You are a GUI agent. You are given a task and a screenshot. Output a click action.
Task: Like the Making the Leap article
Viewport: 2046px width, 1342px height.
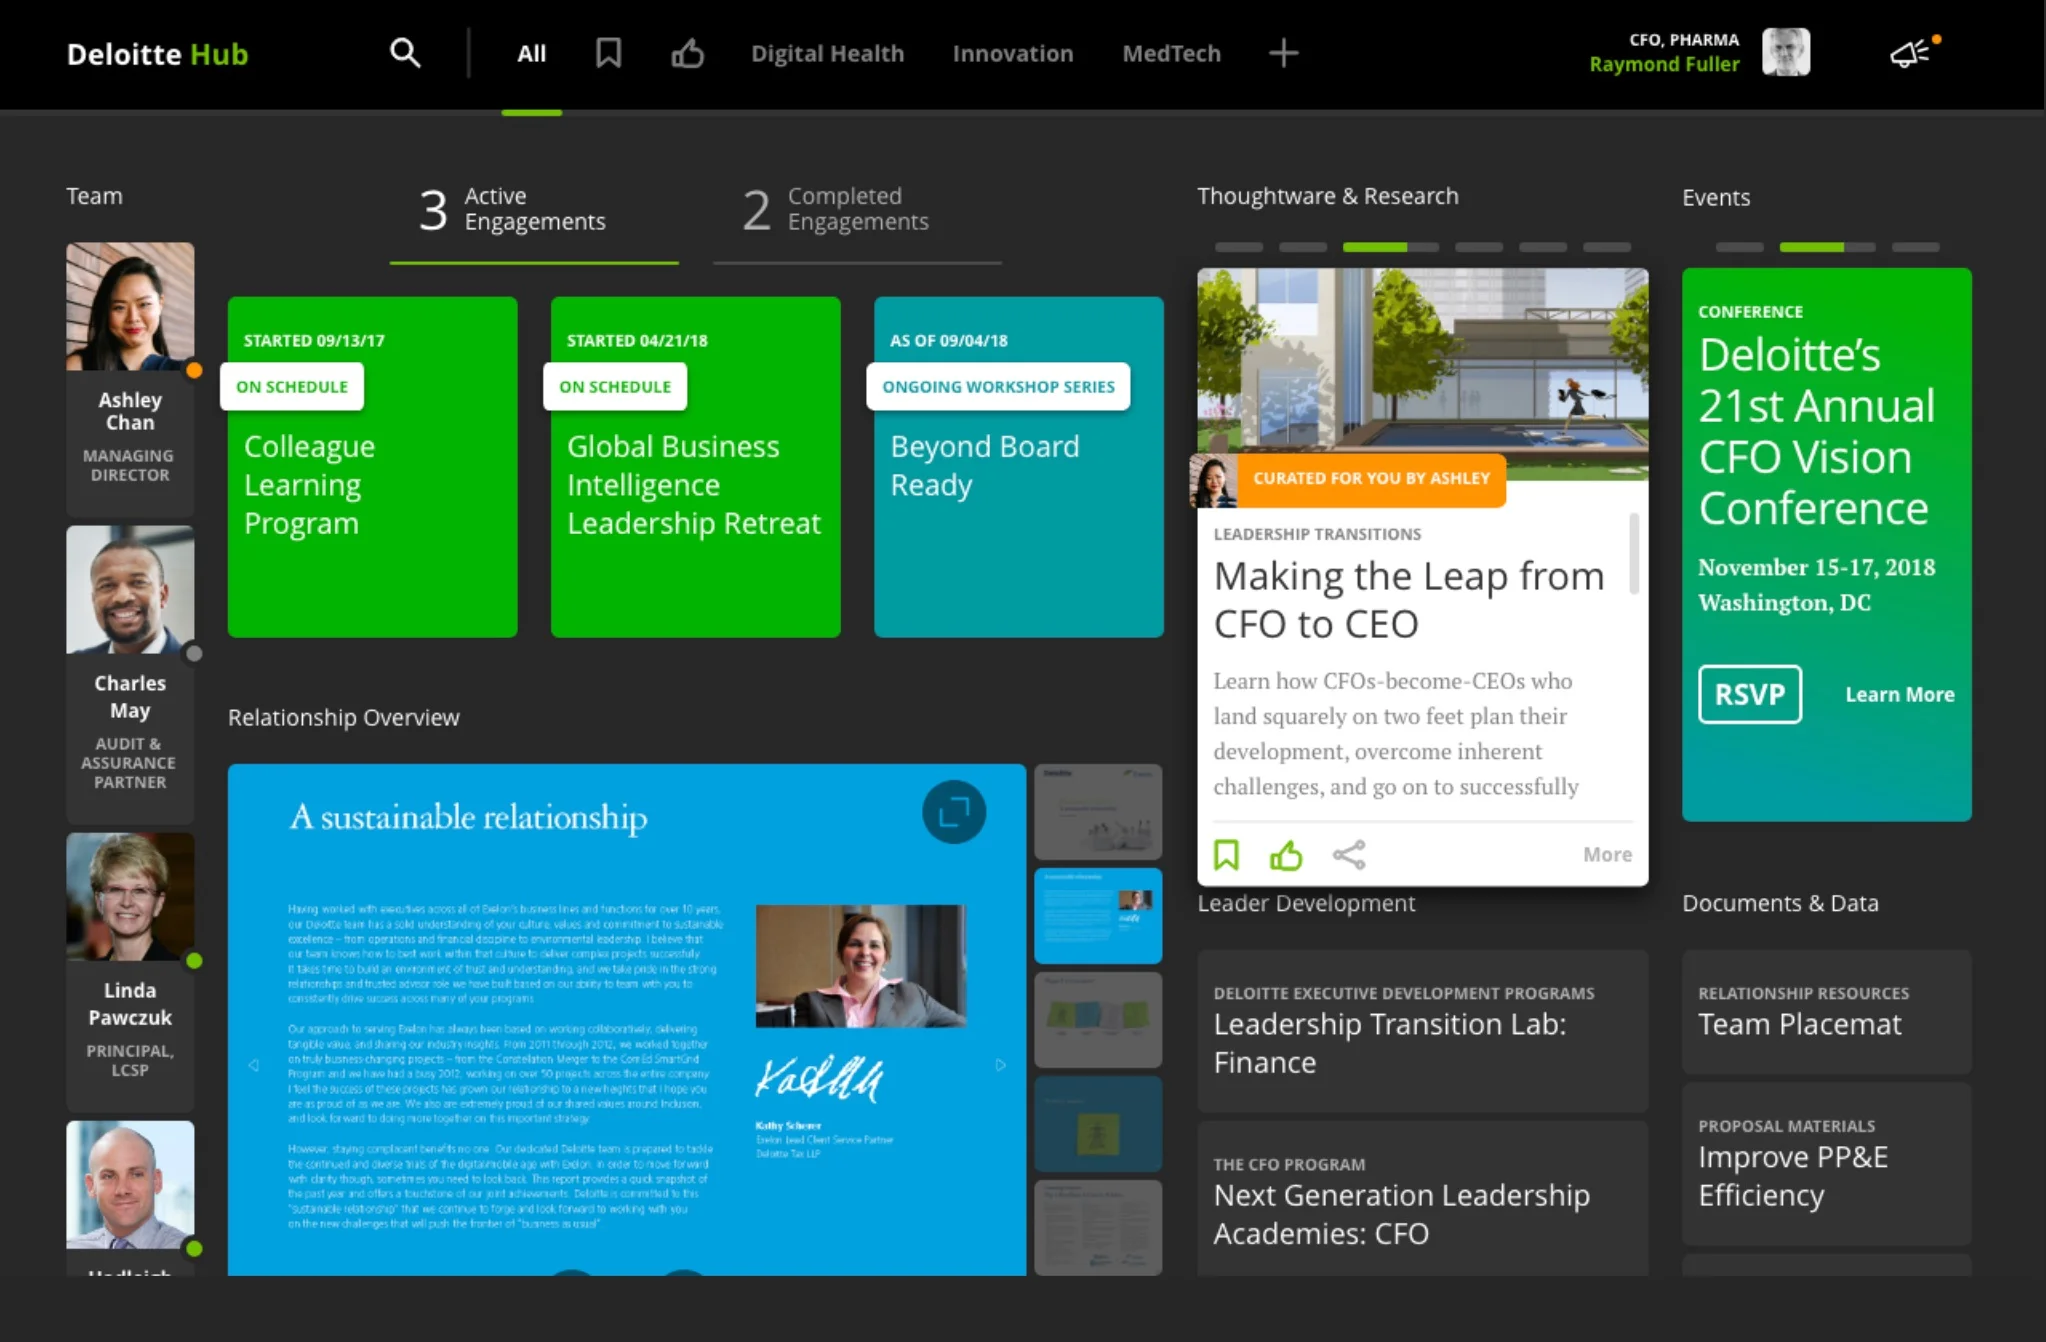pyautogui.click(x=1286, y=855)
